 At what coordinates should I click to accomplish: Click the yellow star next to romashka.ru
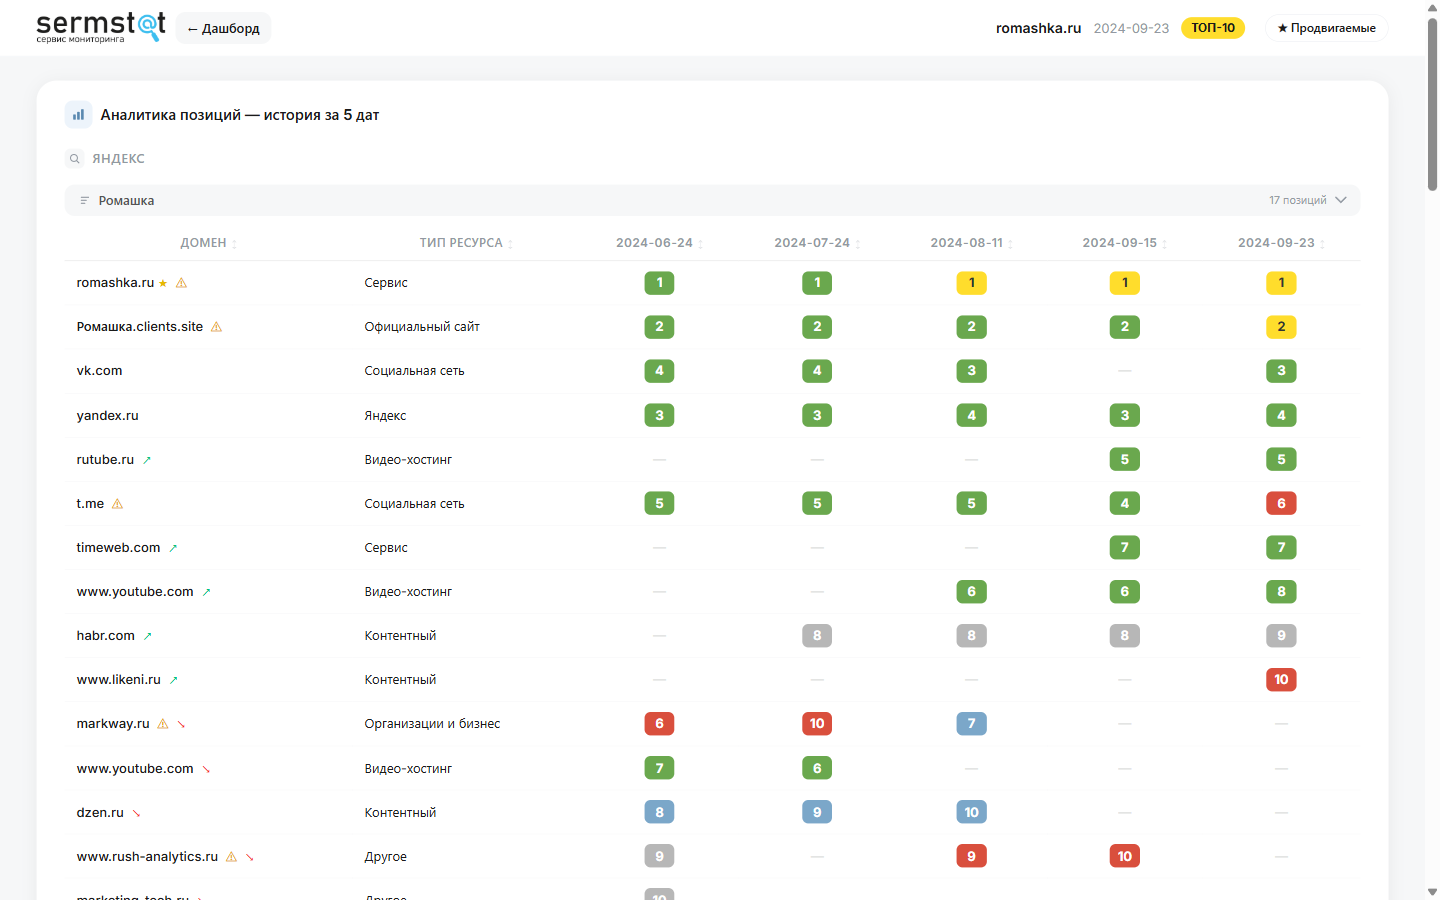pos(163,283)
